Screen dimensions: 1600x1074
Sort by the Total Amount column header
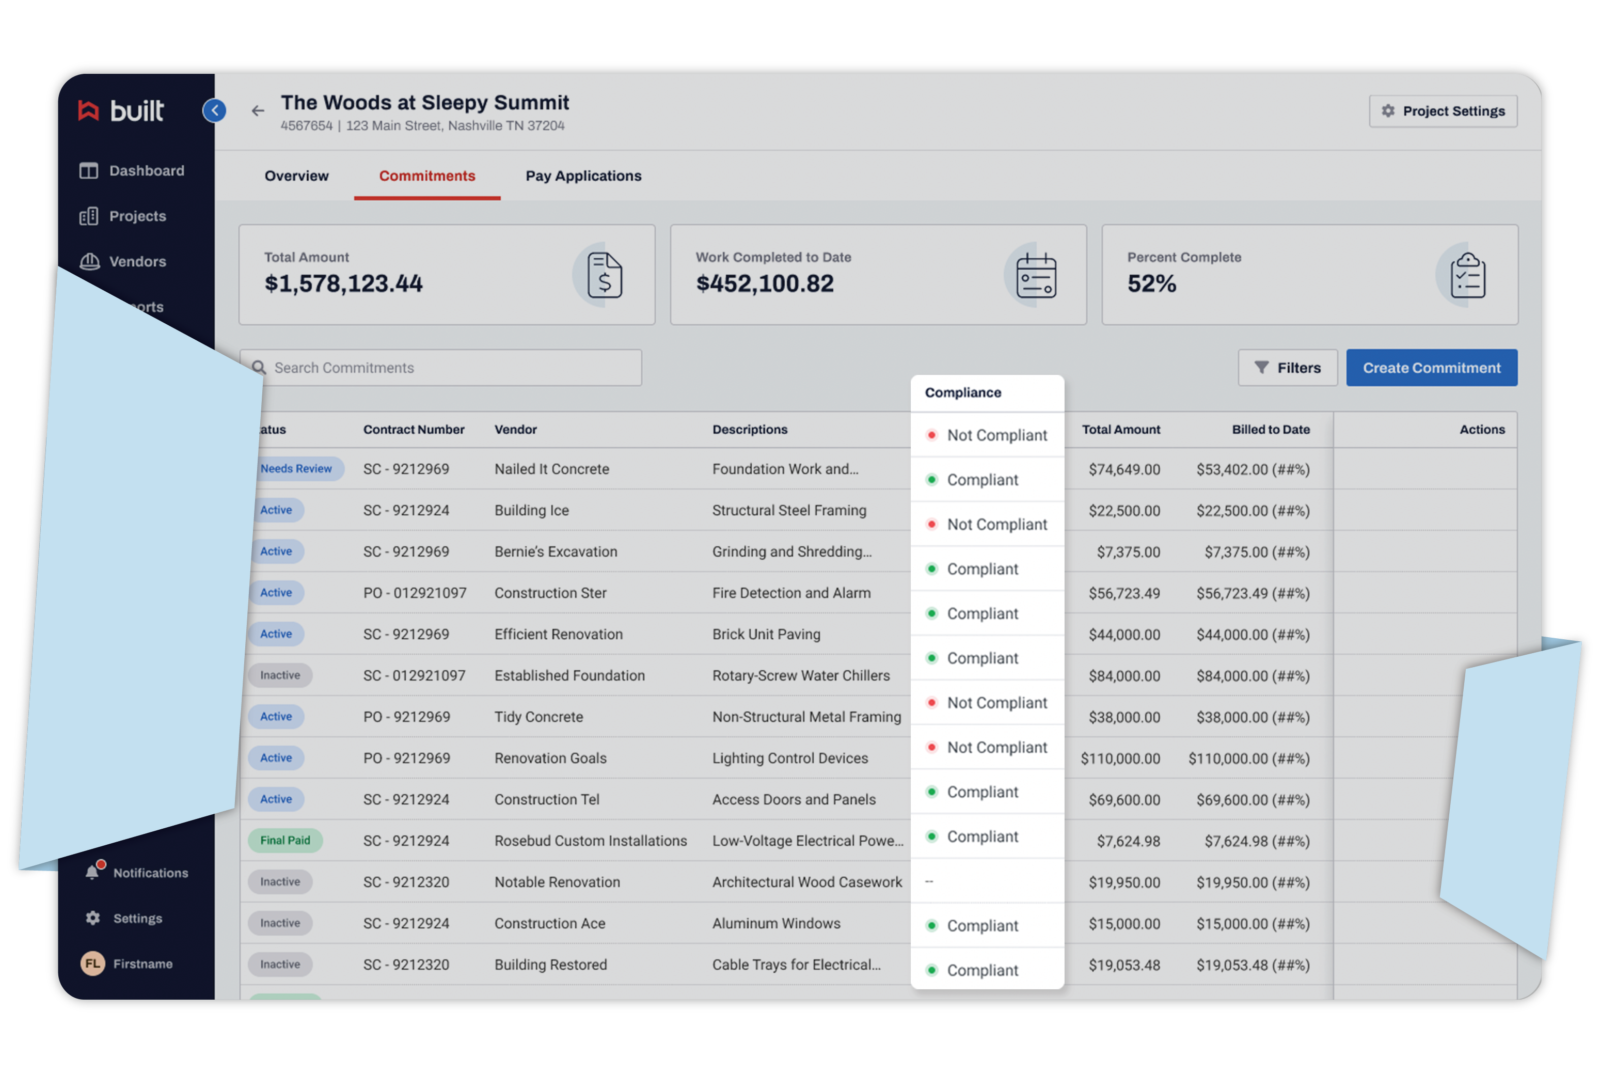(x=1120, y=430)
